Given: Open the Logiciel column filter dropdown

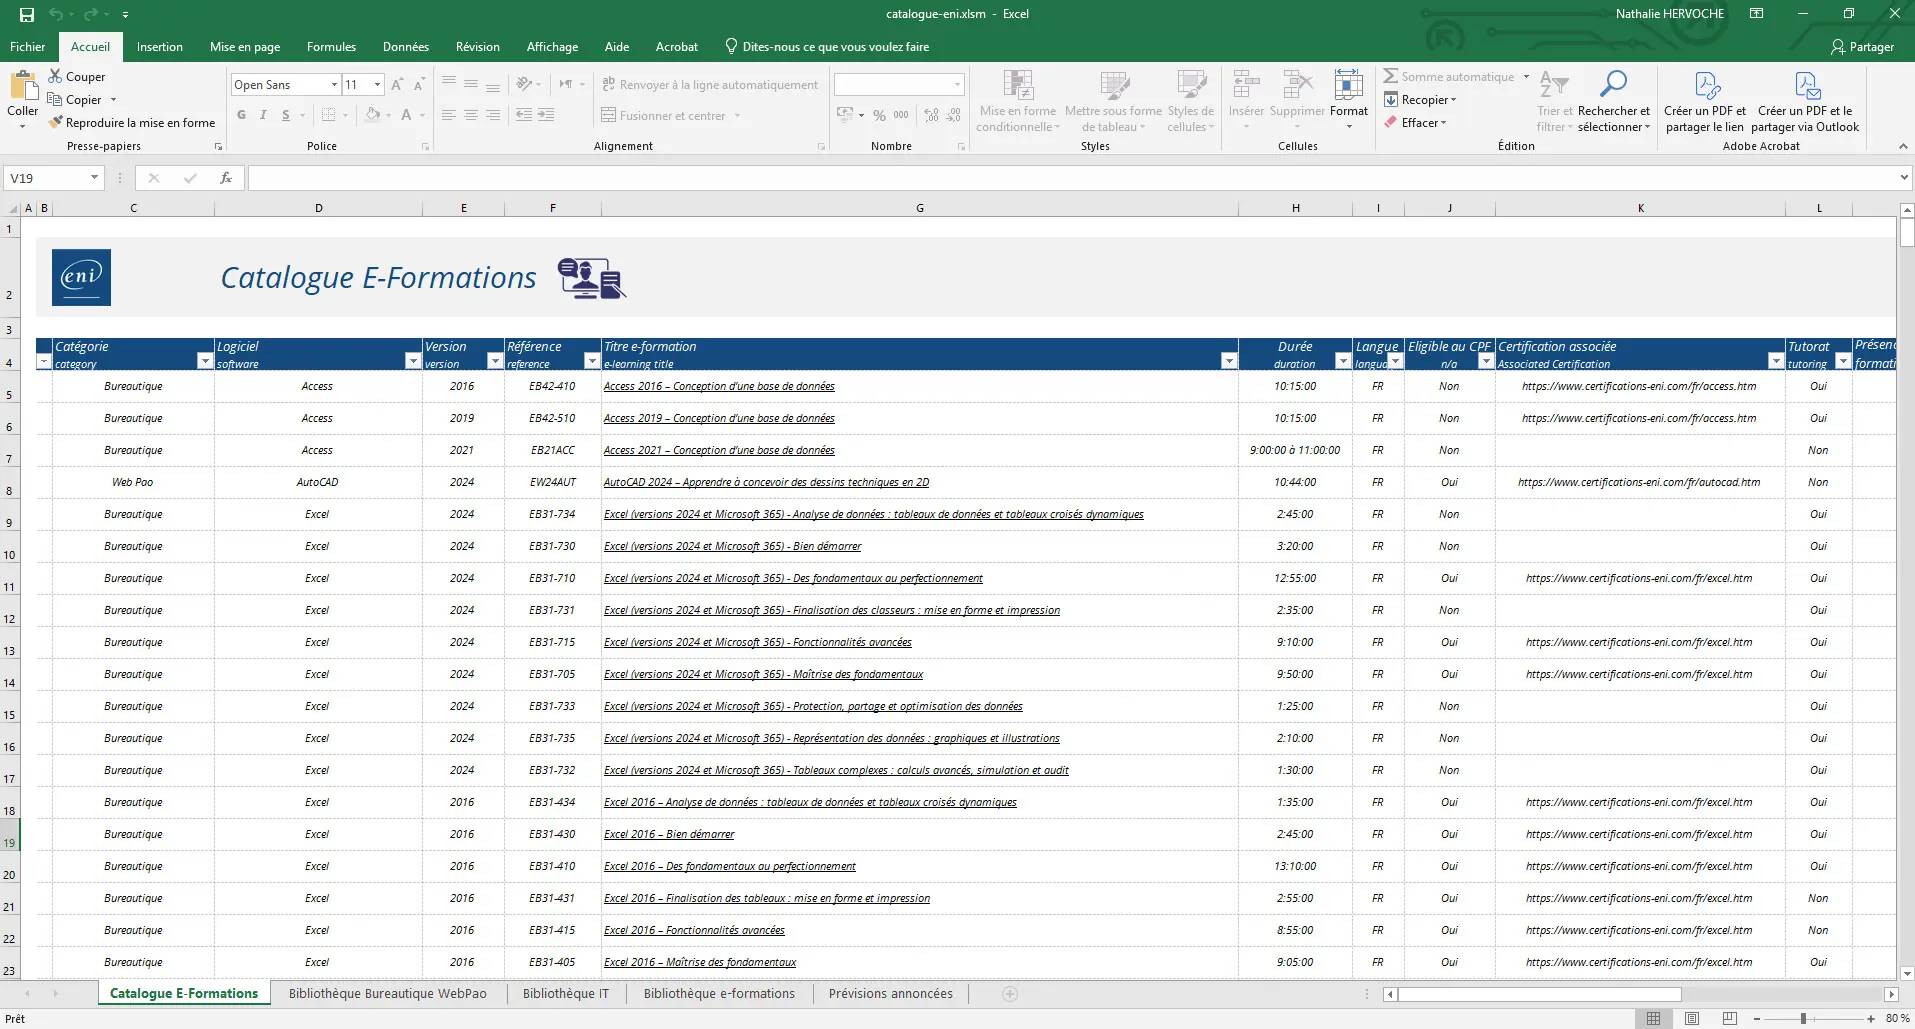Looking at the screenshot, I should 412,361.
